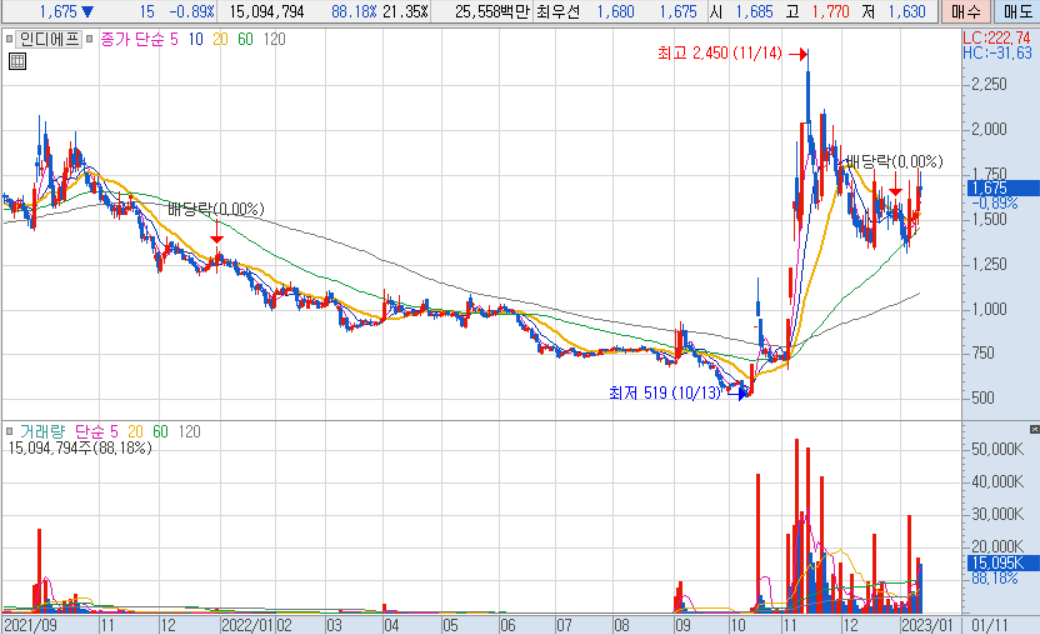1040x634 pixels.
Task: Click the blue 1,675 current price tag on axis
Action: click(x=1003, y=188)
